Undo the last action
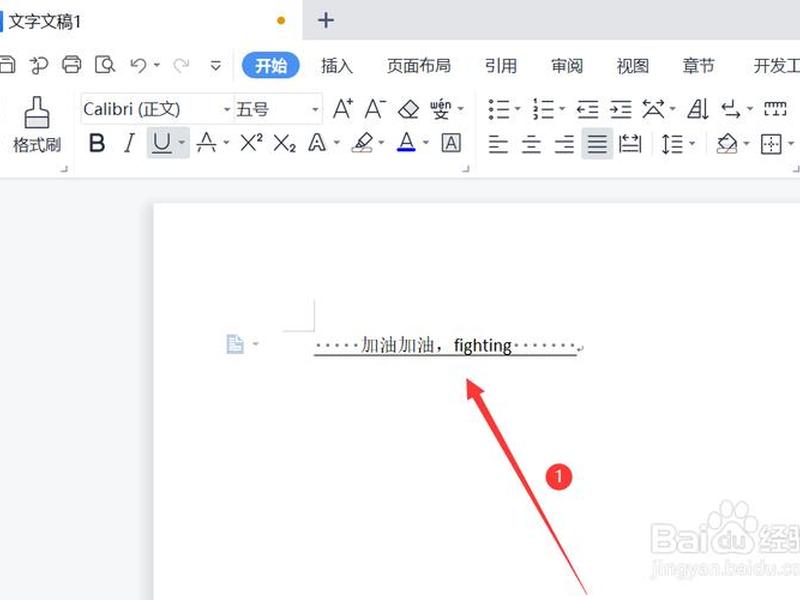This screenshot has height=600, width=800. [138, 65]
